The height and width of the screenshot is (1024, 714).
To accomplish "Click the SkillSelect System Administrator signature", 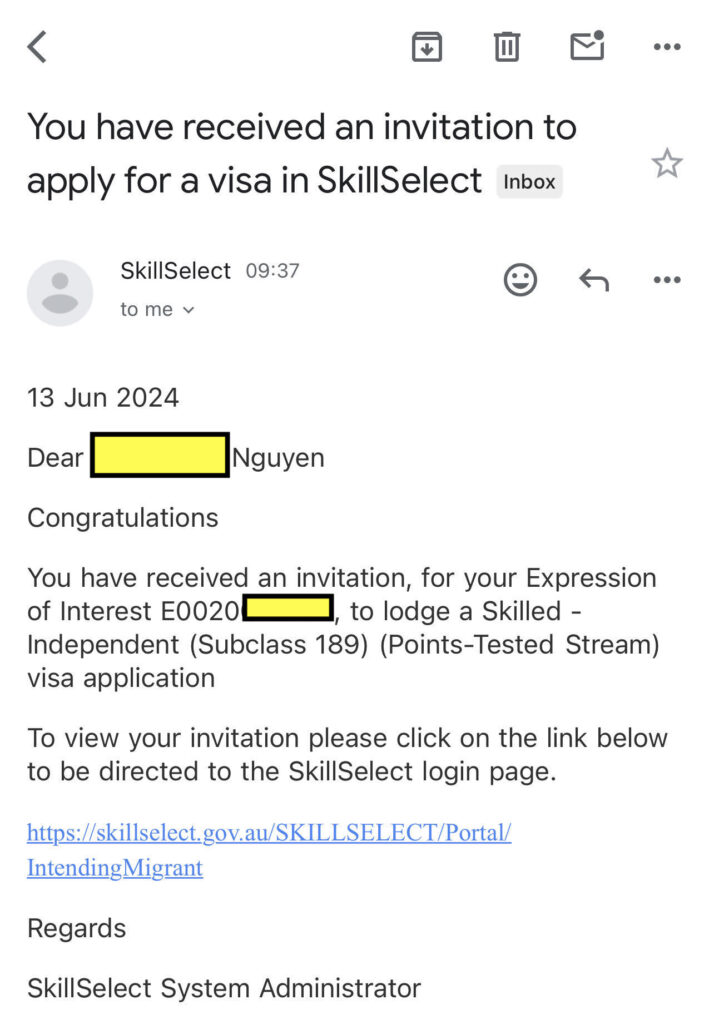I will (224, 989).
